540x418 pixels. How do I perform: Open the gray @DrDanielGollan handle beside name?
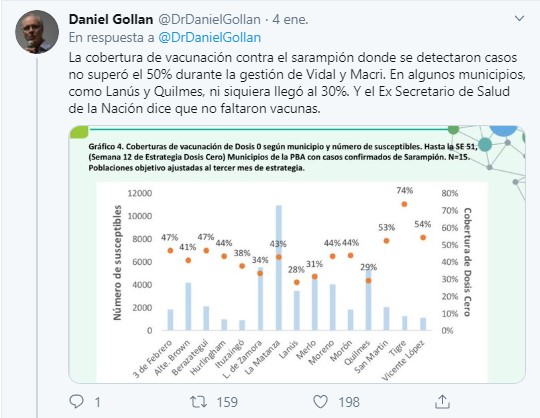tap(209, 19)
